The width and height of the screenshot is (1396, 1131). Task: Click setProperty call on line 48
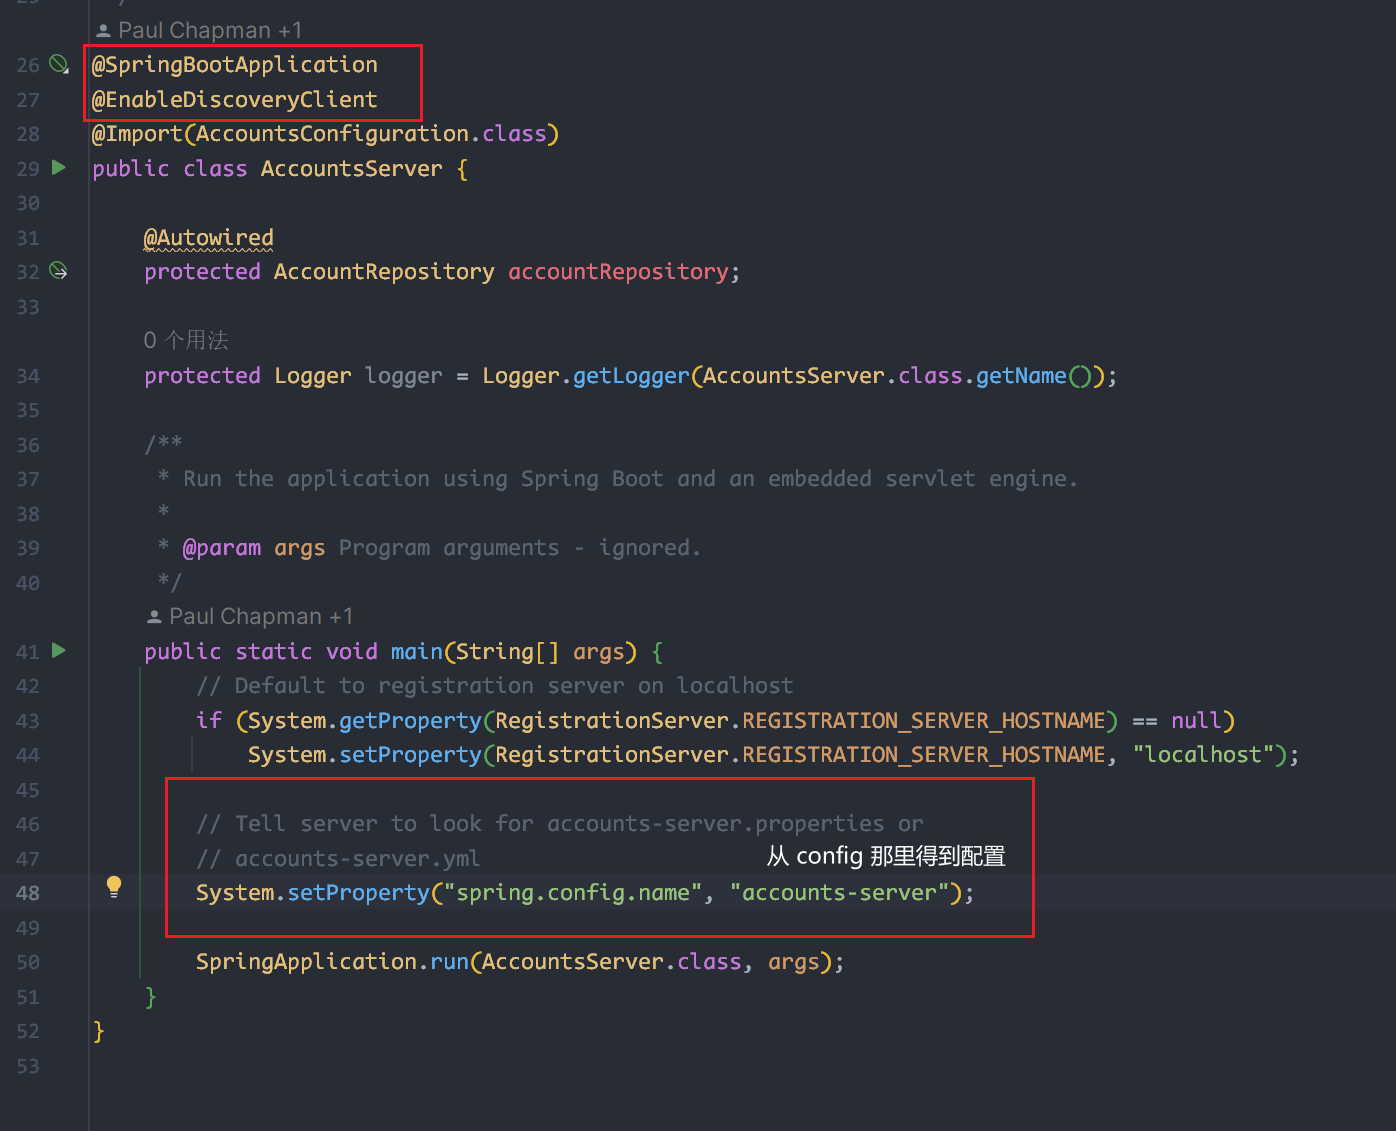pyautogui.click(x=358, y=893)
